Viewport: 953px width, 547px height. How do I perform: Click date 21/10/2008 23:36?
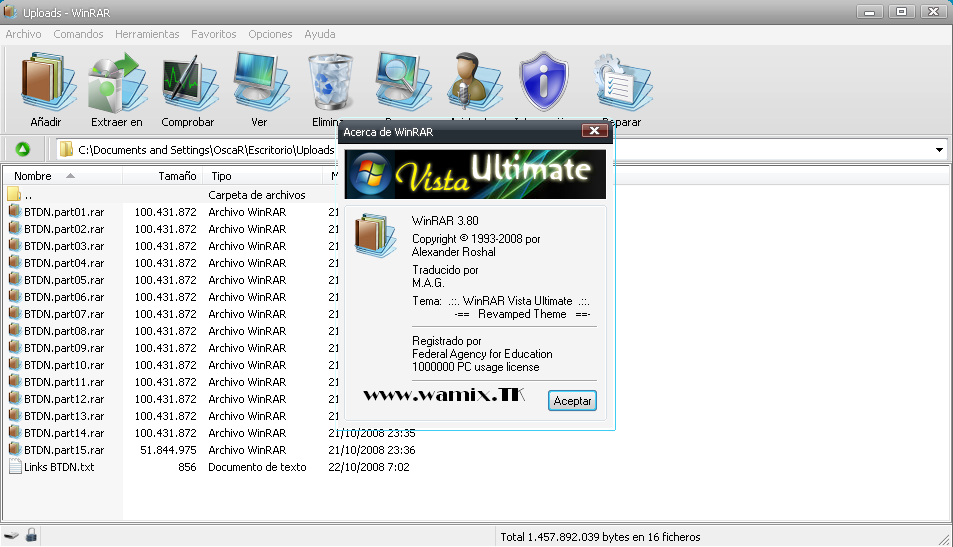[x=371, y=450]
